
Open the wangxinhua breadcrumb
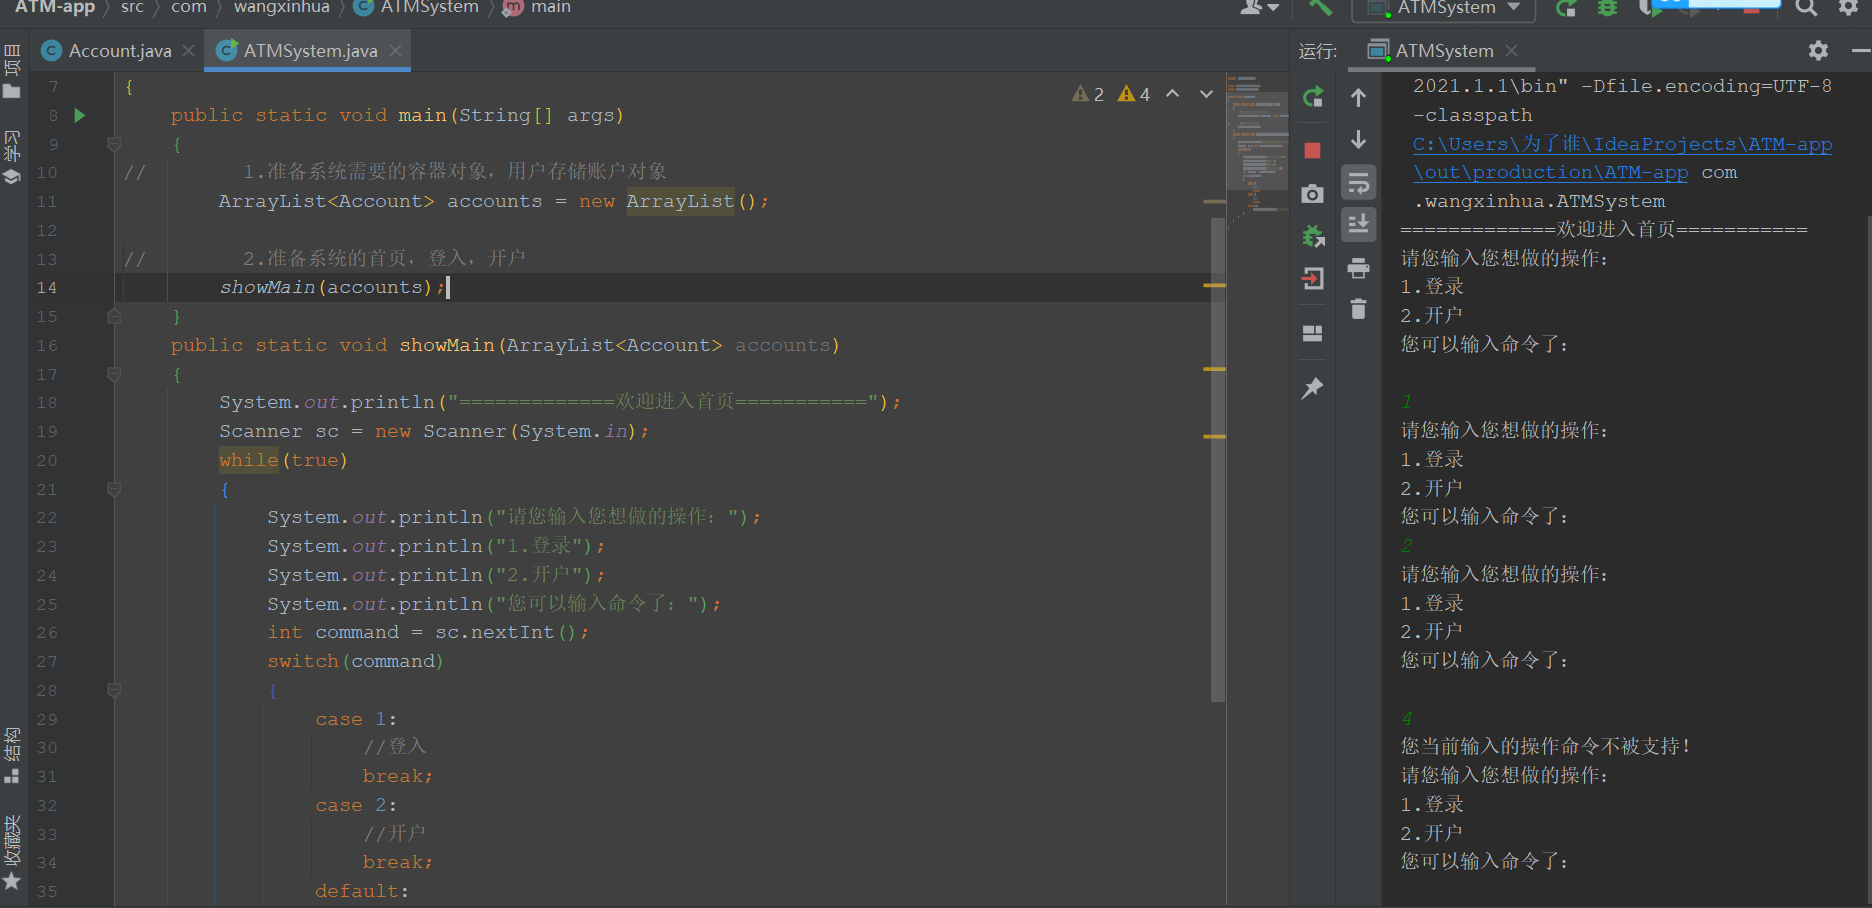coord(282,7)
